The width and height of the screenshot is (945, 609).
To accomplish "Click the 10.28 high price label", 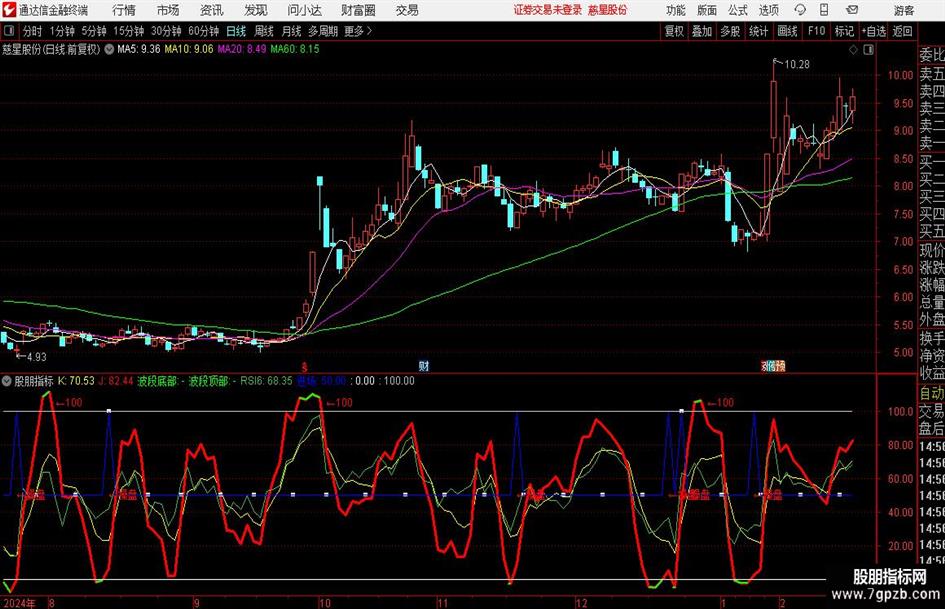I will click(797, 64).
